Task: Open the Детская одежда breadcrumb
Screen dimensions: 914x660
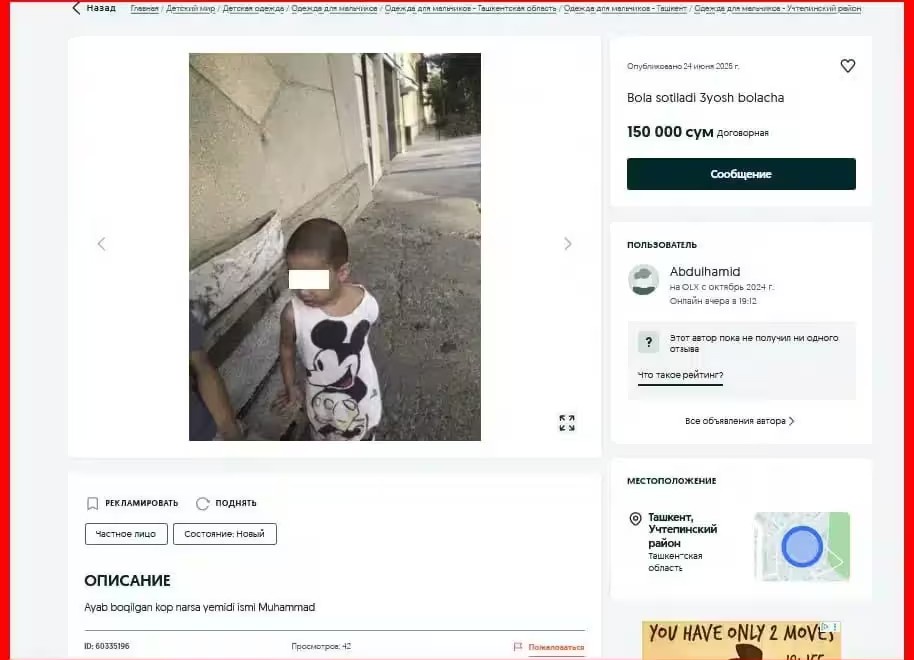Action: point(253,8)
